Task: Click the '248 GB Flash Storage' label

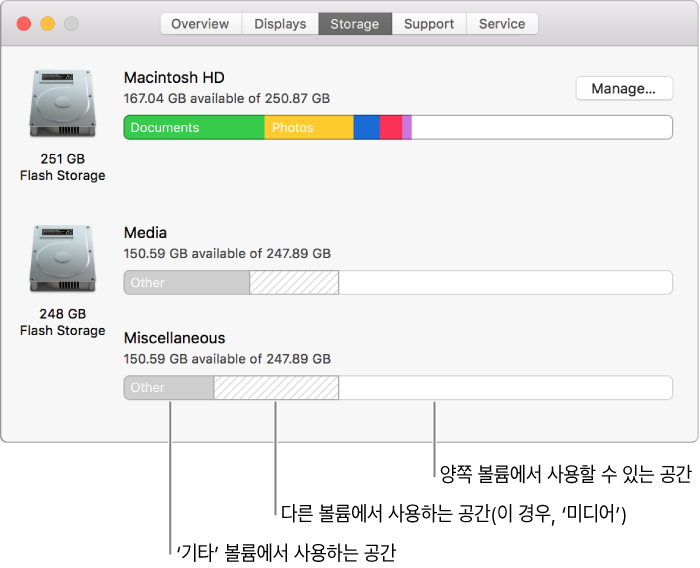Action: pos(62,322)
